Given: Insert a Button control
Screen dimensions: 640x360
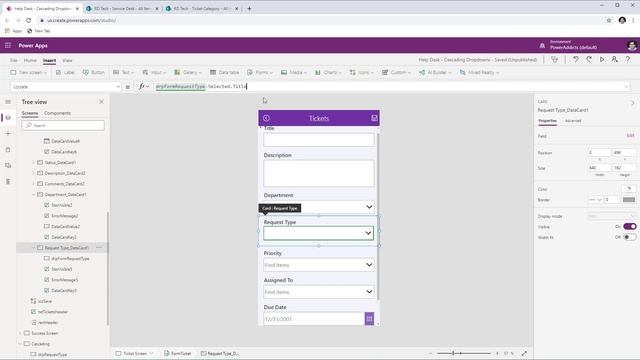Looking at the screenshot, I should click(x=93, y=72).
